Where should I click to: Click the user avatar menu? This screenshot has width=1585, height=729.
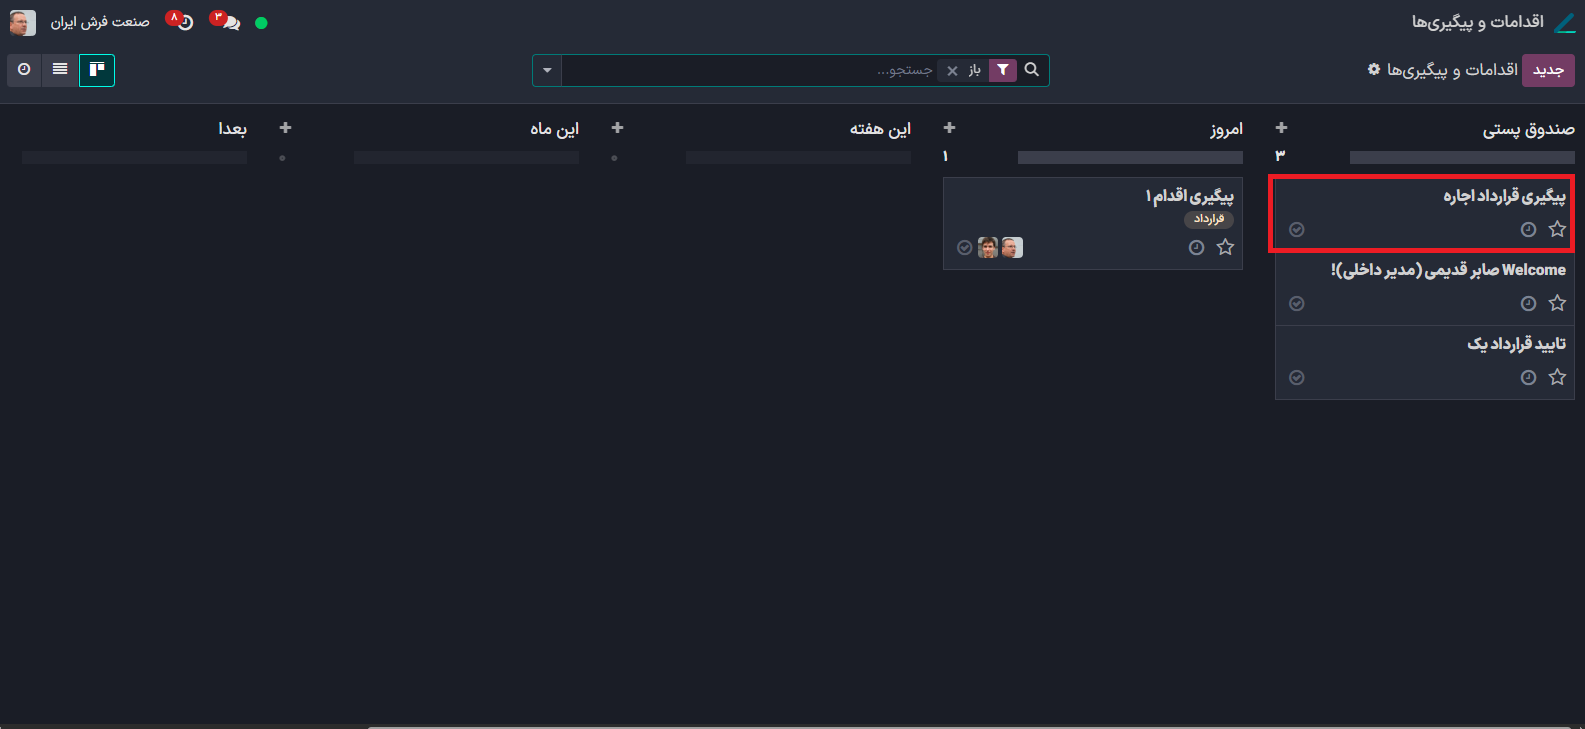click(23, 22)
